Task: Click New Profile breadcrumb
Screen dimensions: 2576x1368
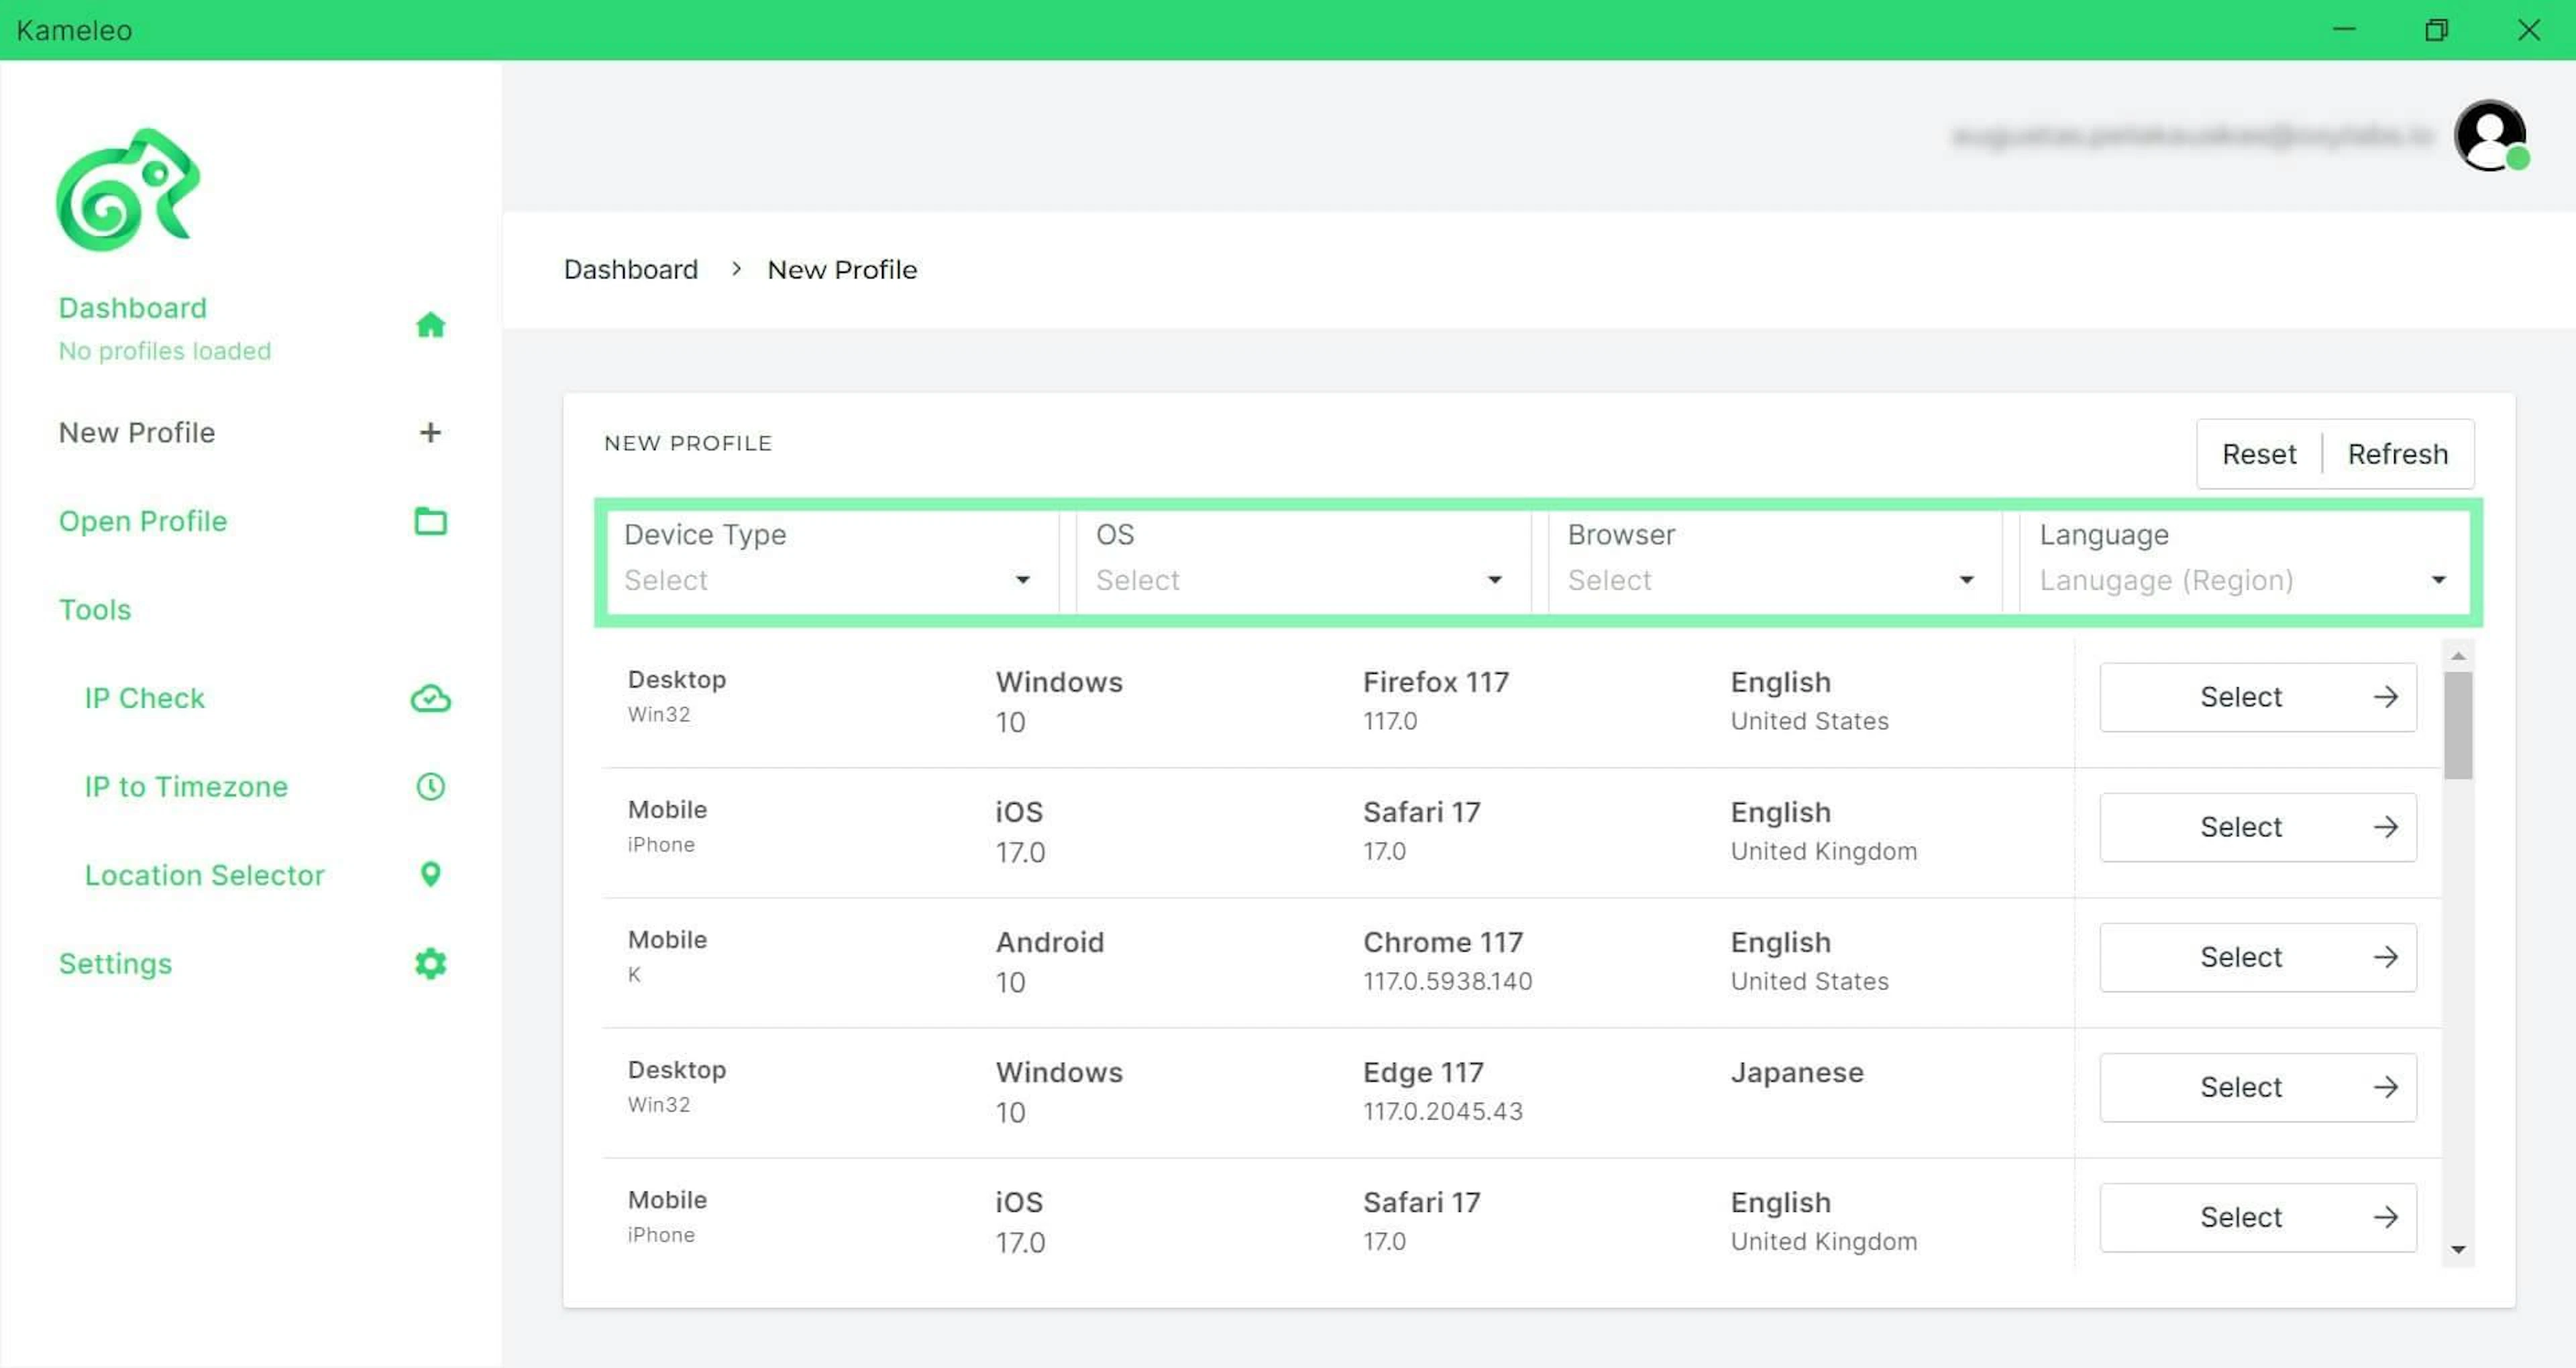Action: point(842,269)
